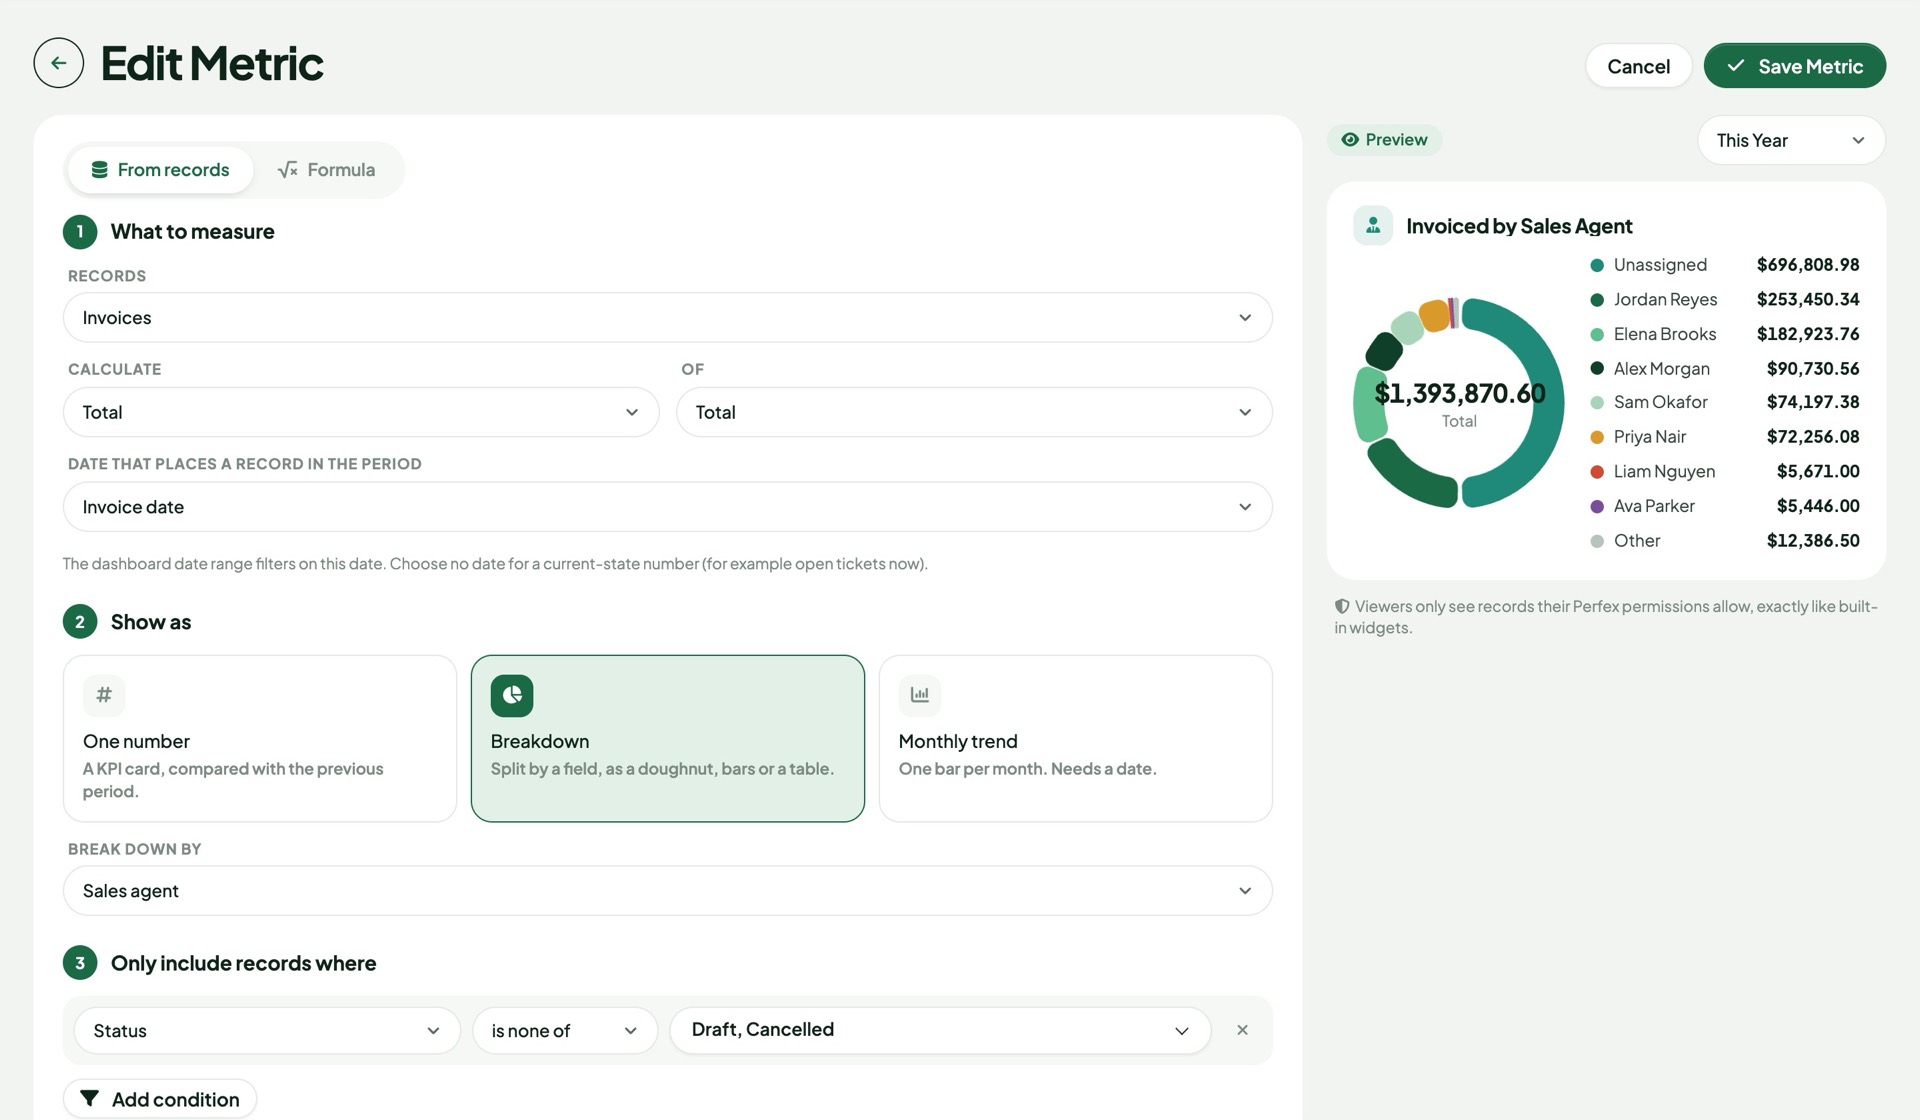Click the Sam Okafor legend name
This screenshot has width=1920, height=1120.
(1660, 402)
